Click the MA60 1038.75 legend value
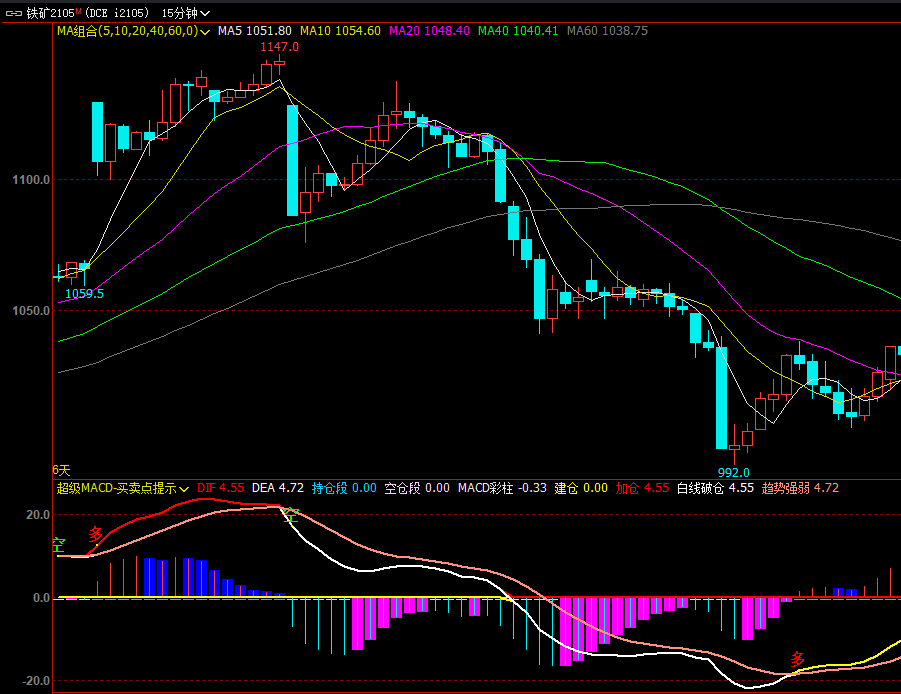Viewport: 901px width, 694px height. point(607,31)
